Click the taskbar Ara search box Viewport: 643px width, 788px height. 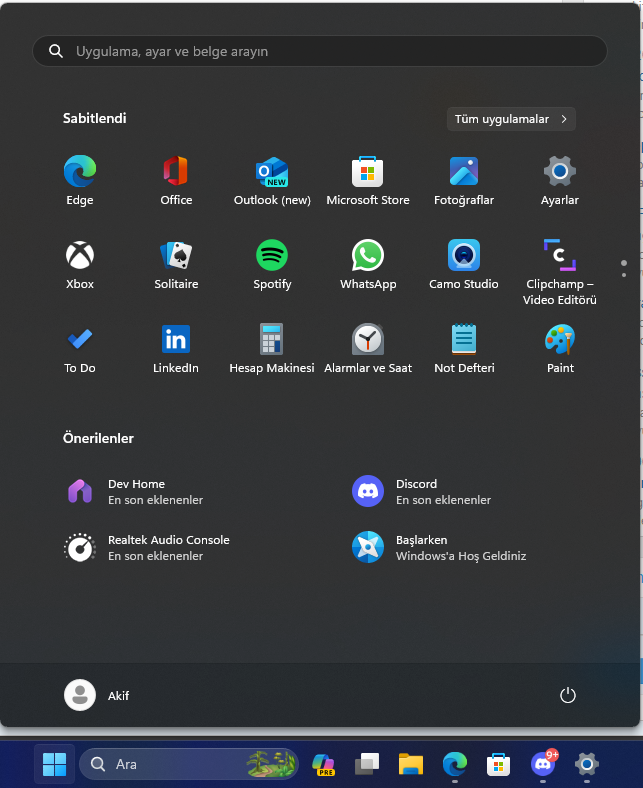(189, 764)
